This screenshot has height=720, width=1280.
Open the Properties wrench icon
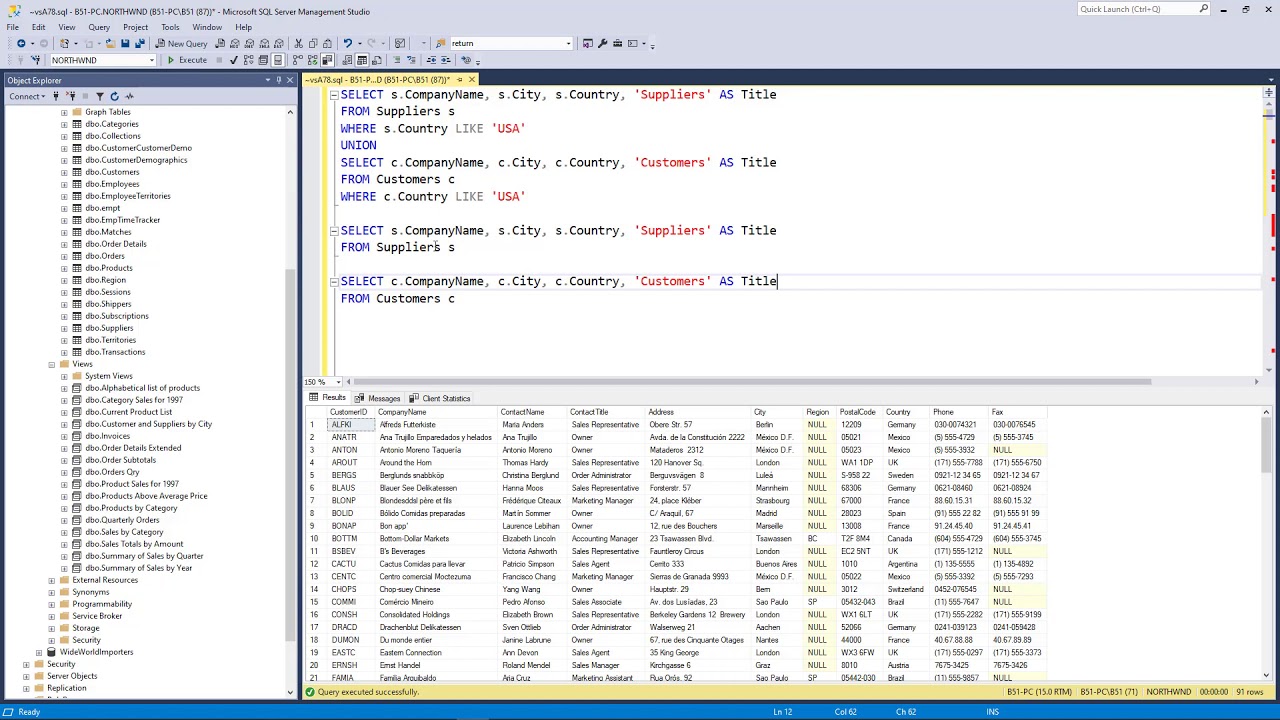pyautogui.click(x=602, y=43)
